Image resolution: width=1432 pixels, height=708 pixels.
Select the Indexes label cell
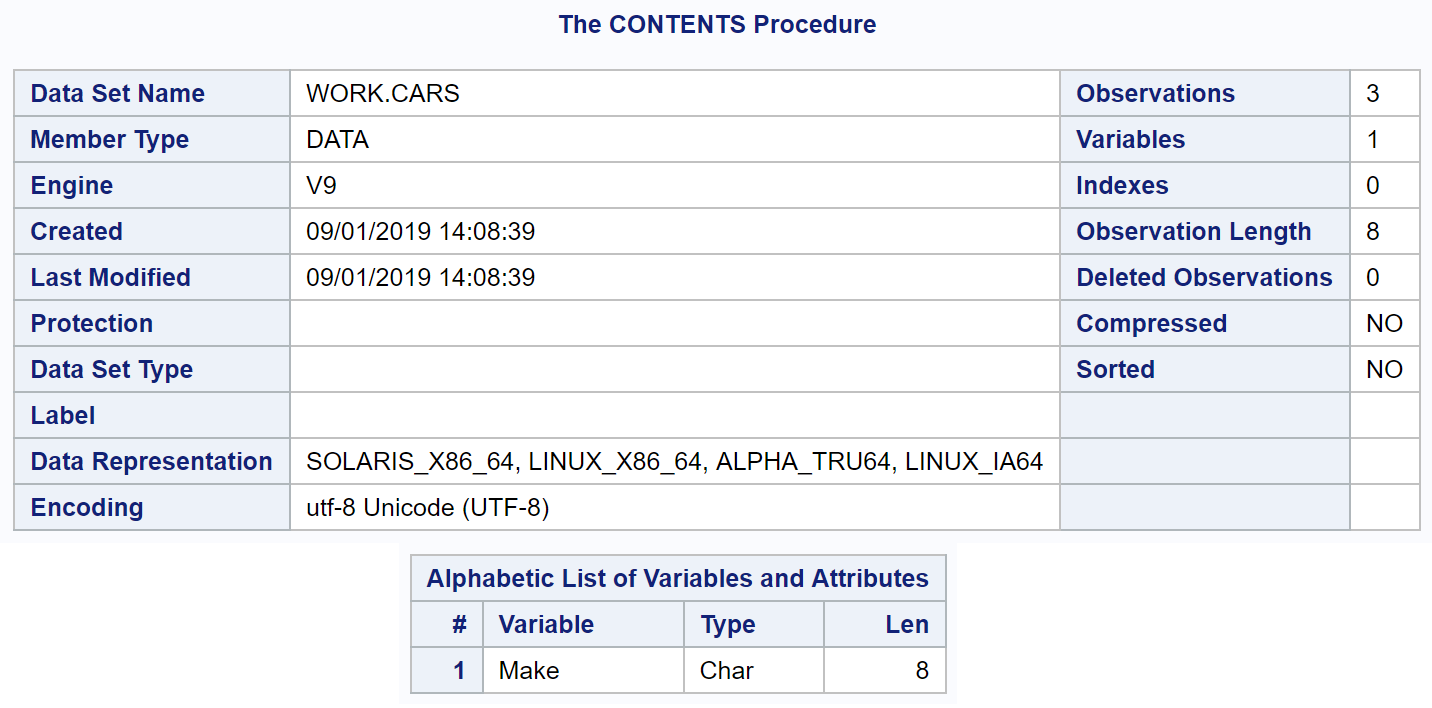(x=1205, y=186)
